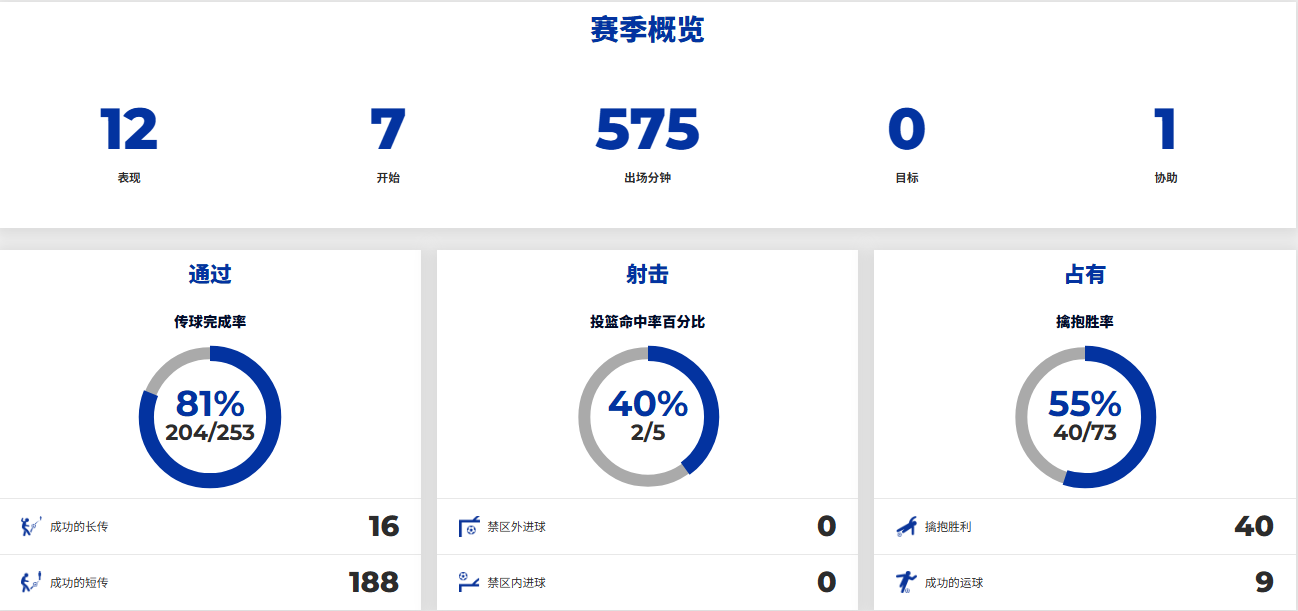Select the 射击 section heading
This screenshot has width=1298, height=611.
click(x=647, y=274)
